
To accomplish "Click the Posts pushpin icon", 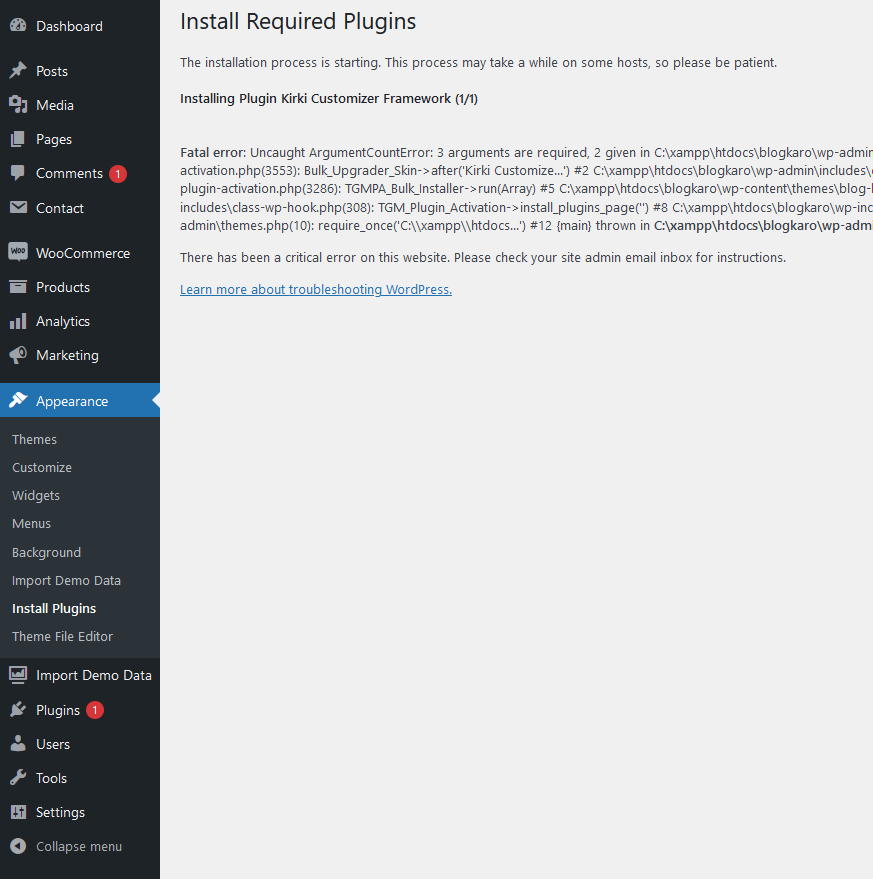I will tap(18, 71).
